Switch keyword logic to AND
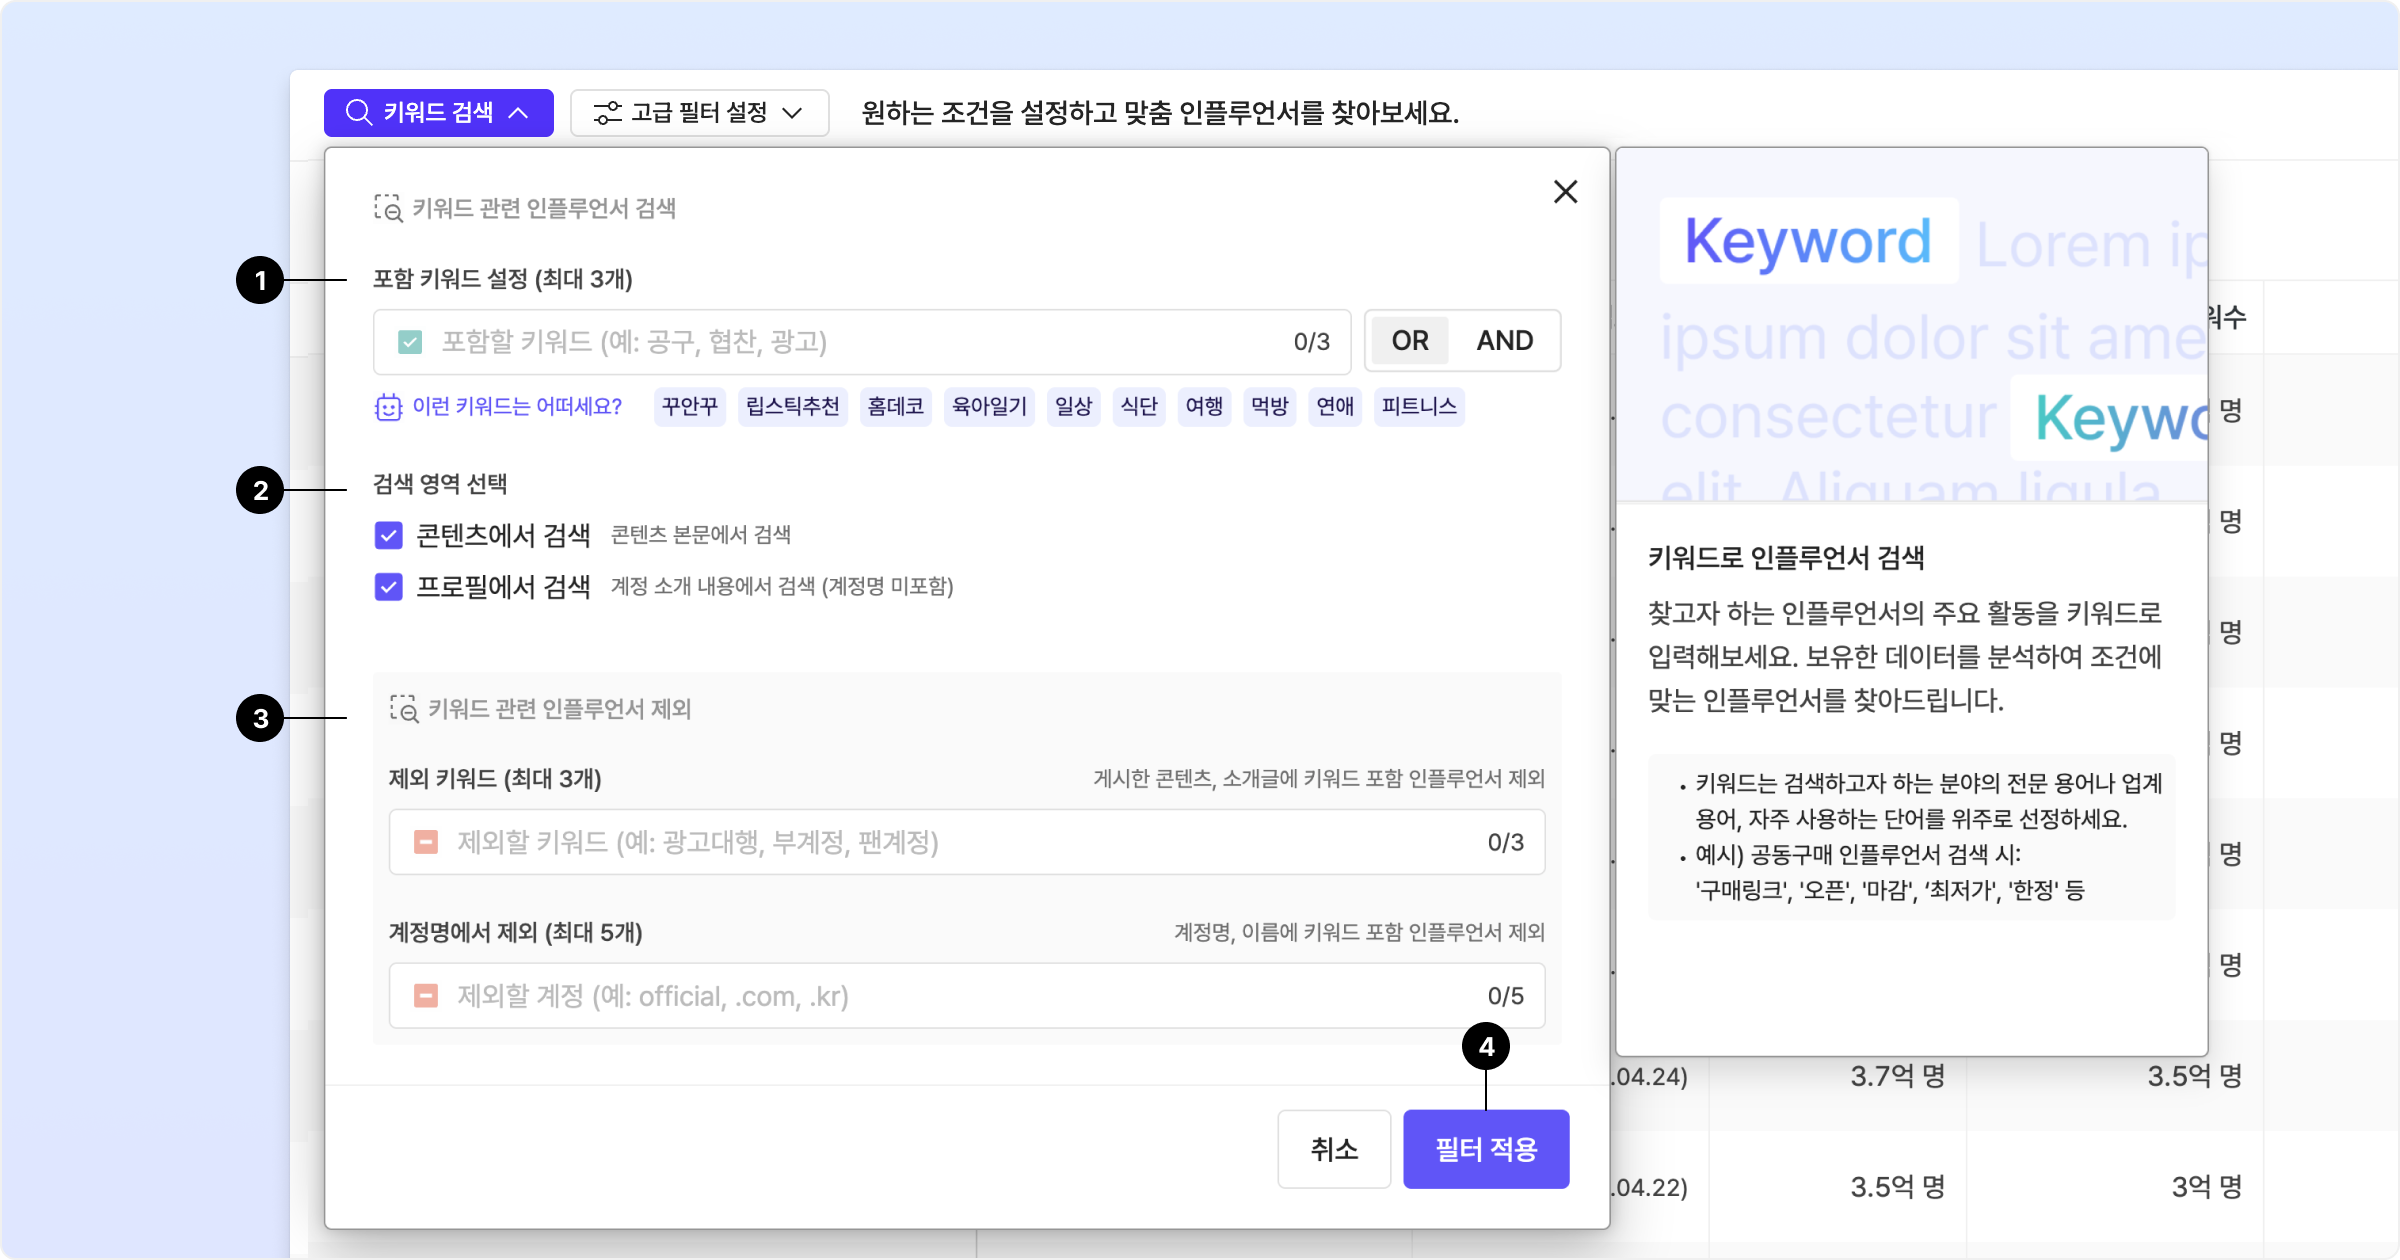The width and height of the screenshot is (2400, 1260). (x=1504, y=341)
